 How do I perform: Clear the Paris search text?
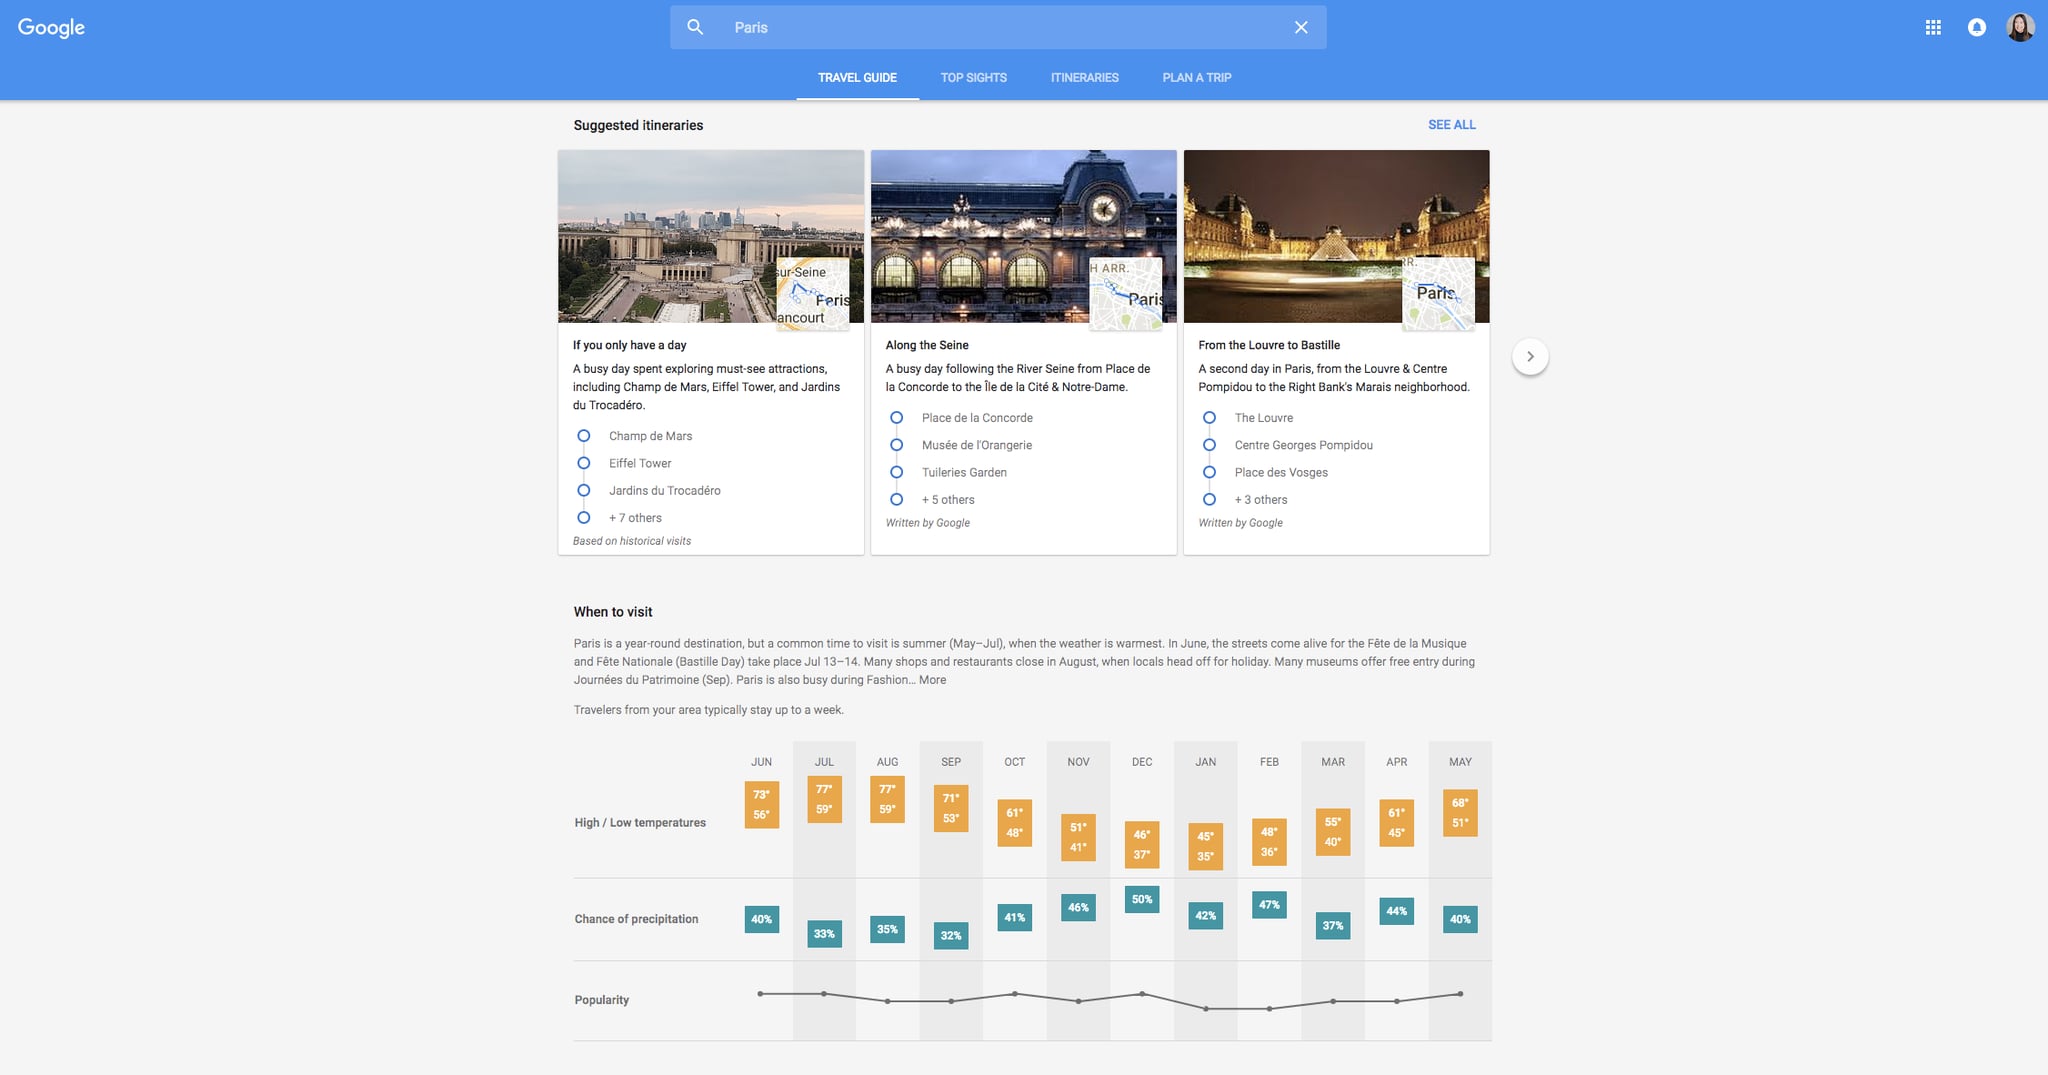[x=1301, y=27]
